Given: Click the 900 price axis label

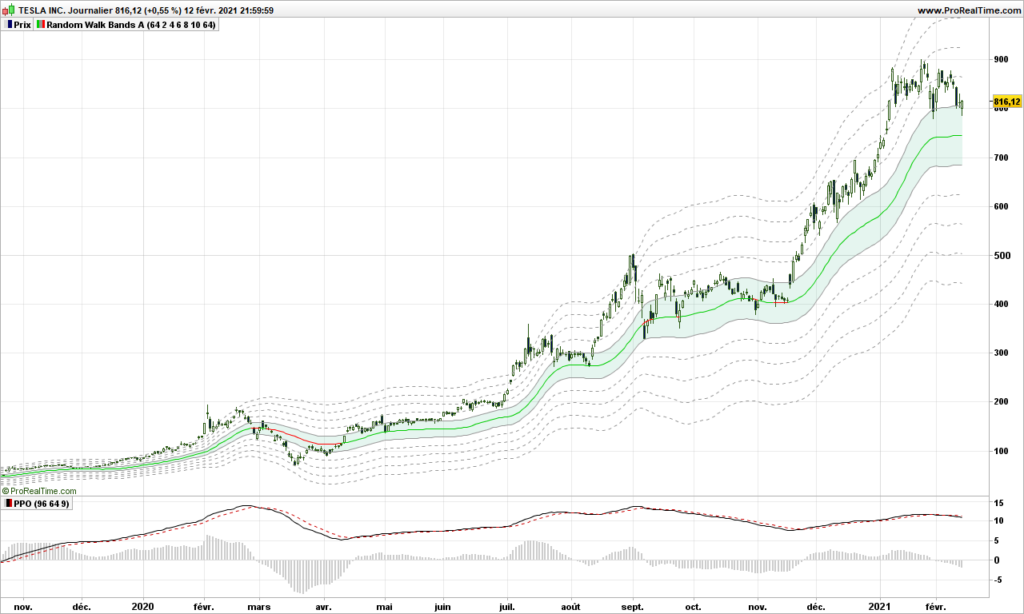Looking at the screenshot, I should 1000,59.
